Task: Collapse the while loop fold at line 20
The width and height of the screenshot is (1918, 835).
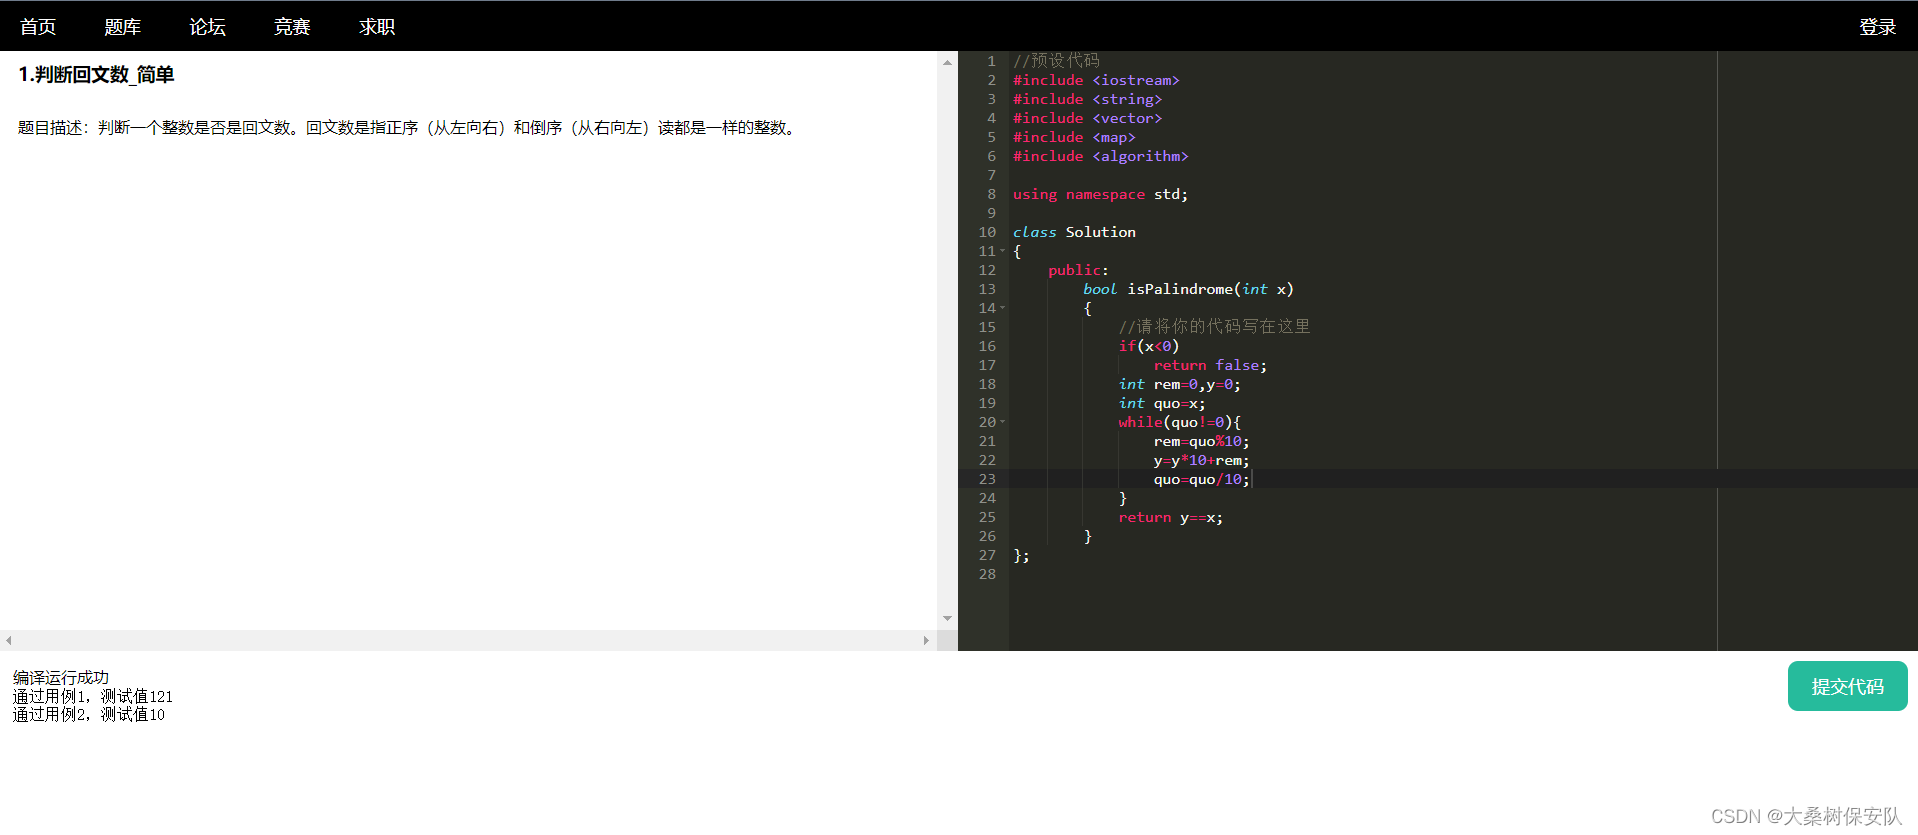Action: coord(1003,422)
